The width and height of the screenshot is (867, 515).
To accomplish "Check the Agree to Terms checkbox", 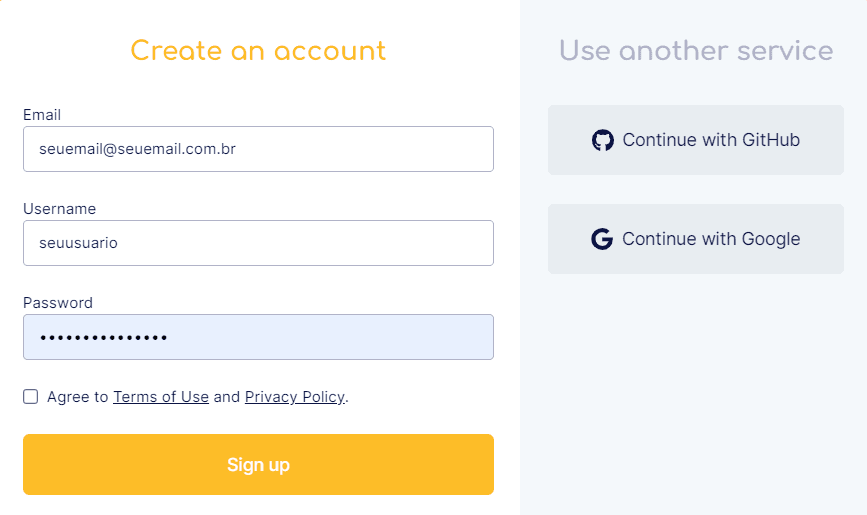I will (31, 397).
